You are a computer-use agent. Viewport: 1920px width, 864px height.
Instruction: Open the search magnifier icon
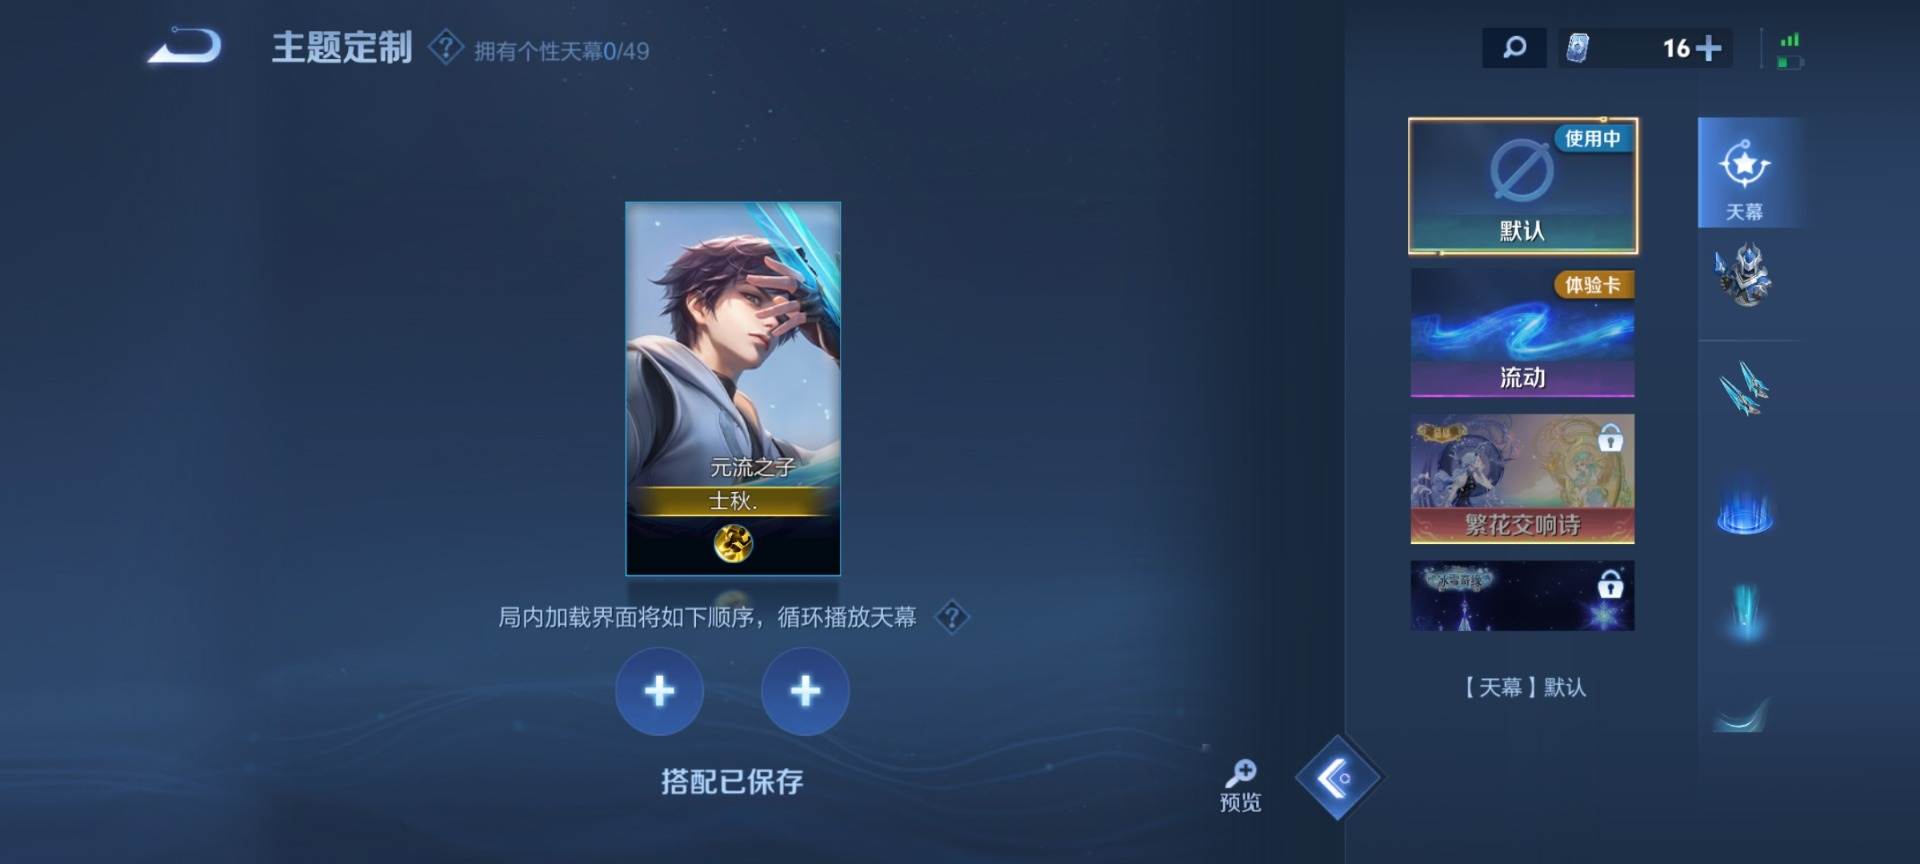pos(1514,47)
